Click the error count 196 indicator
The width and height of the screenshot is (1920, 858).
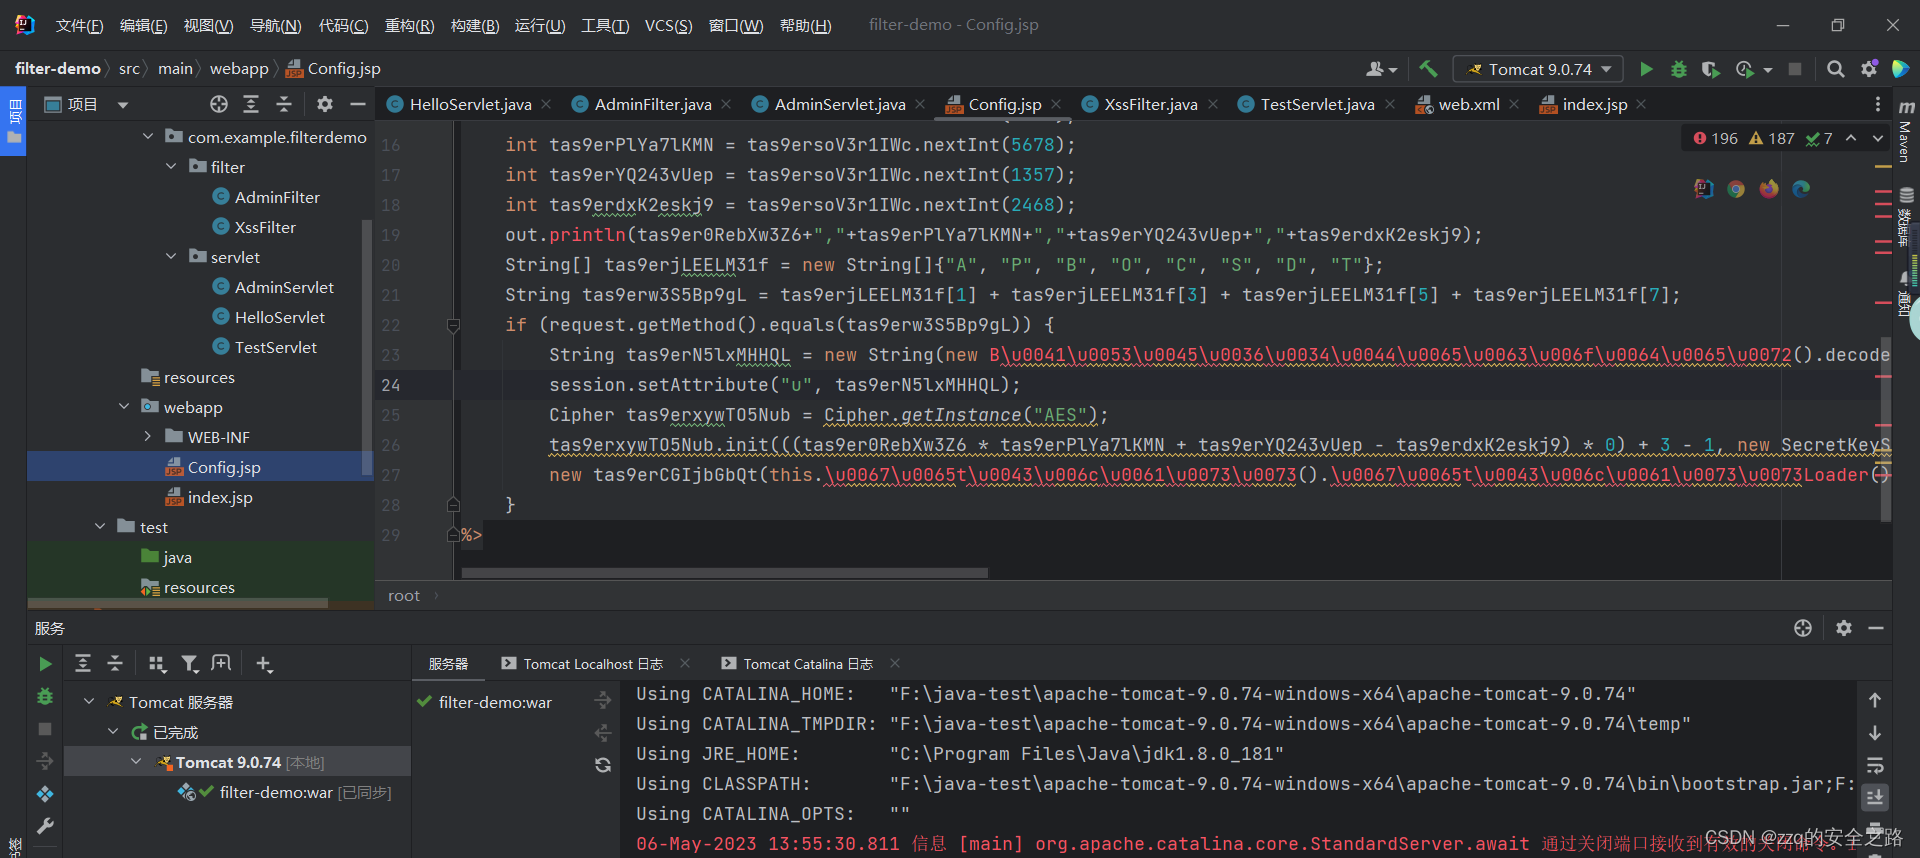1716,138
